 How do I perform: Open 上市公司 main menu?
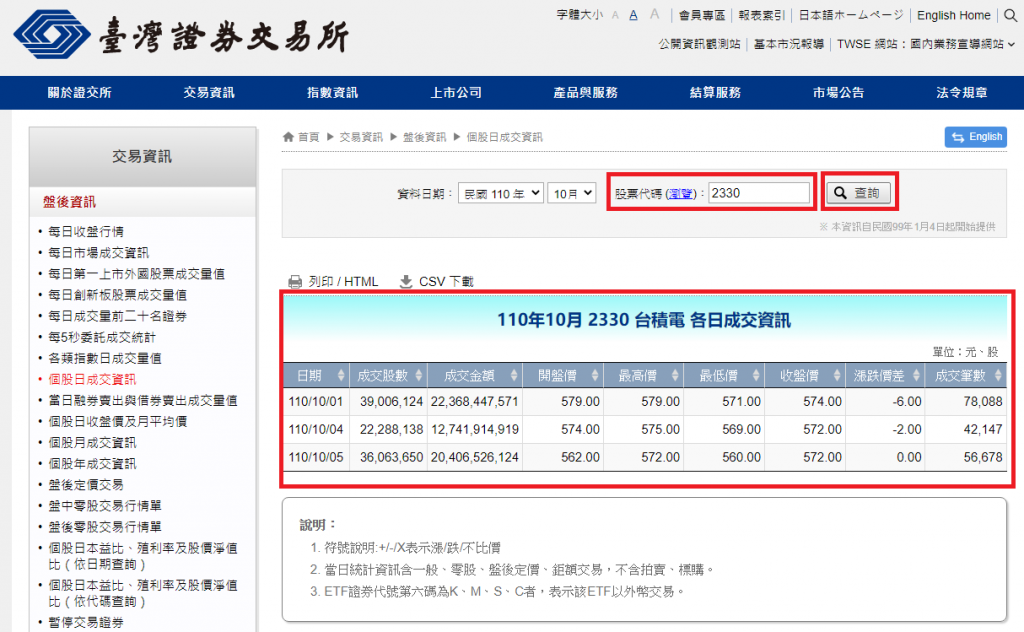click(456, 93)
